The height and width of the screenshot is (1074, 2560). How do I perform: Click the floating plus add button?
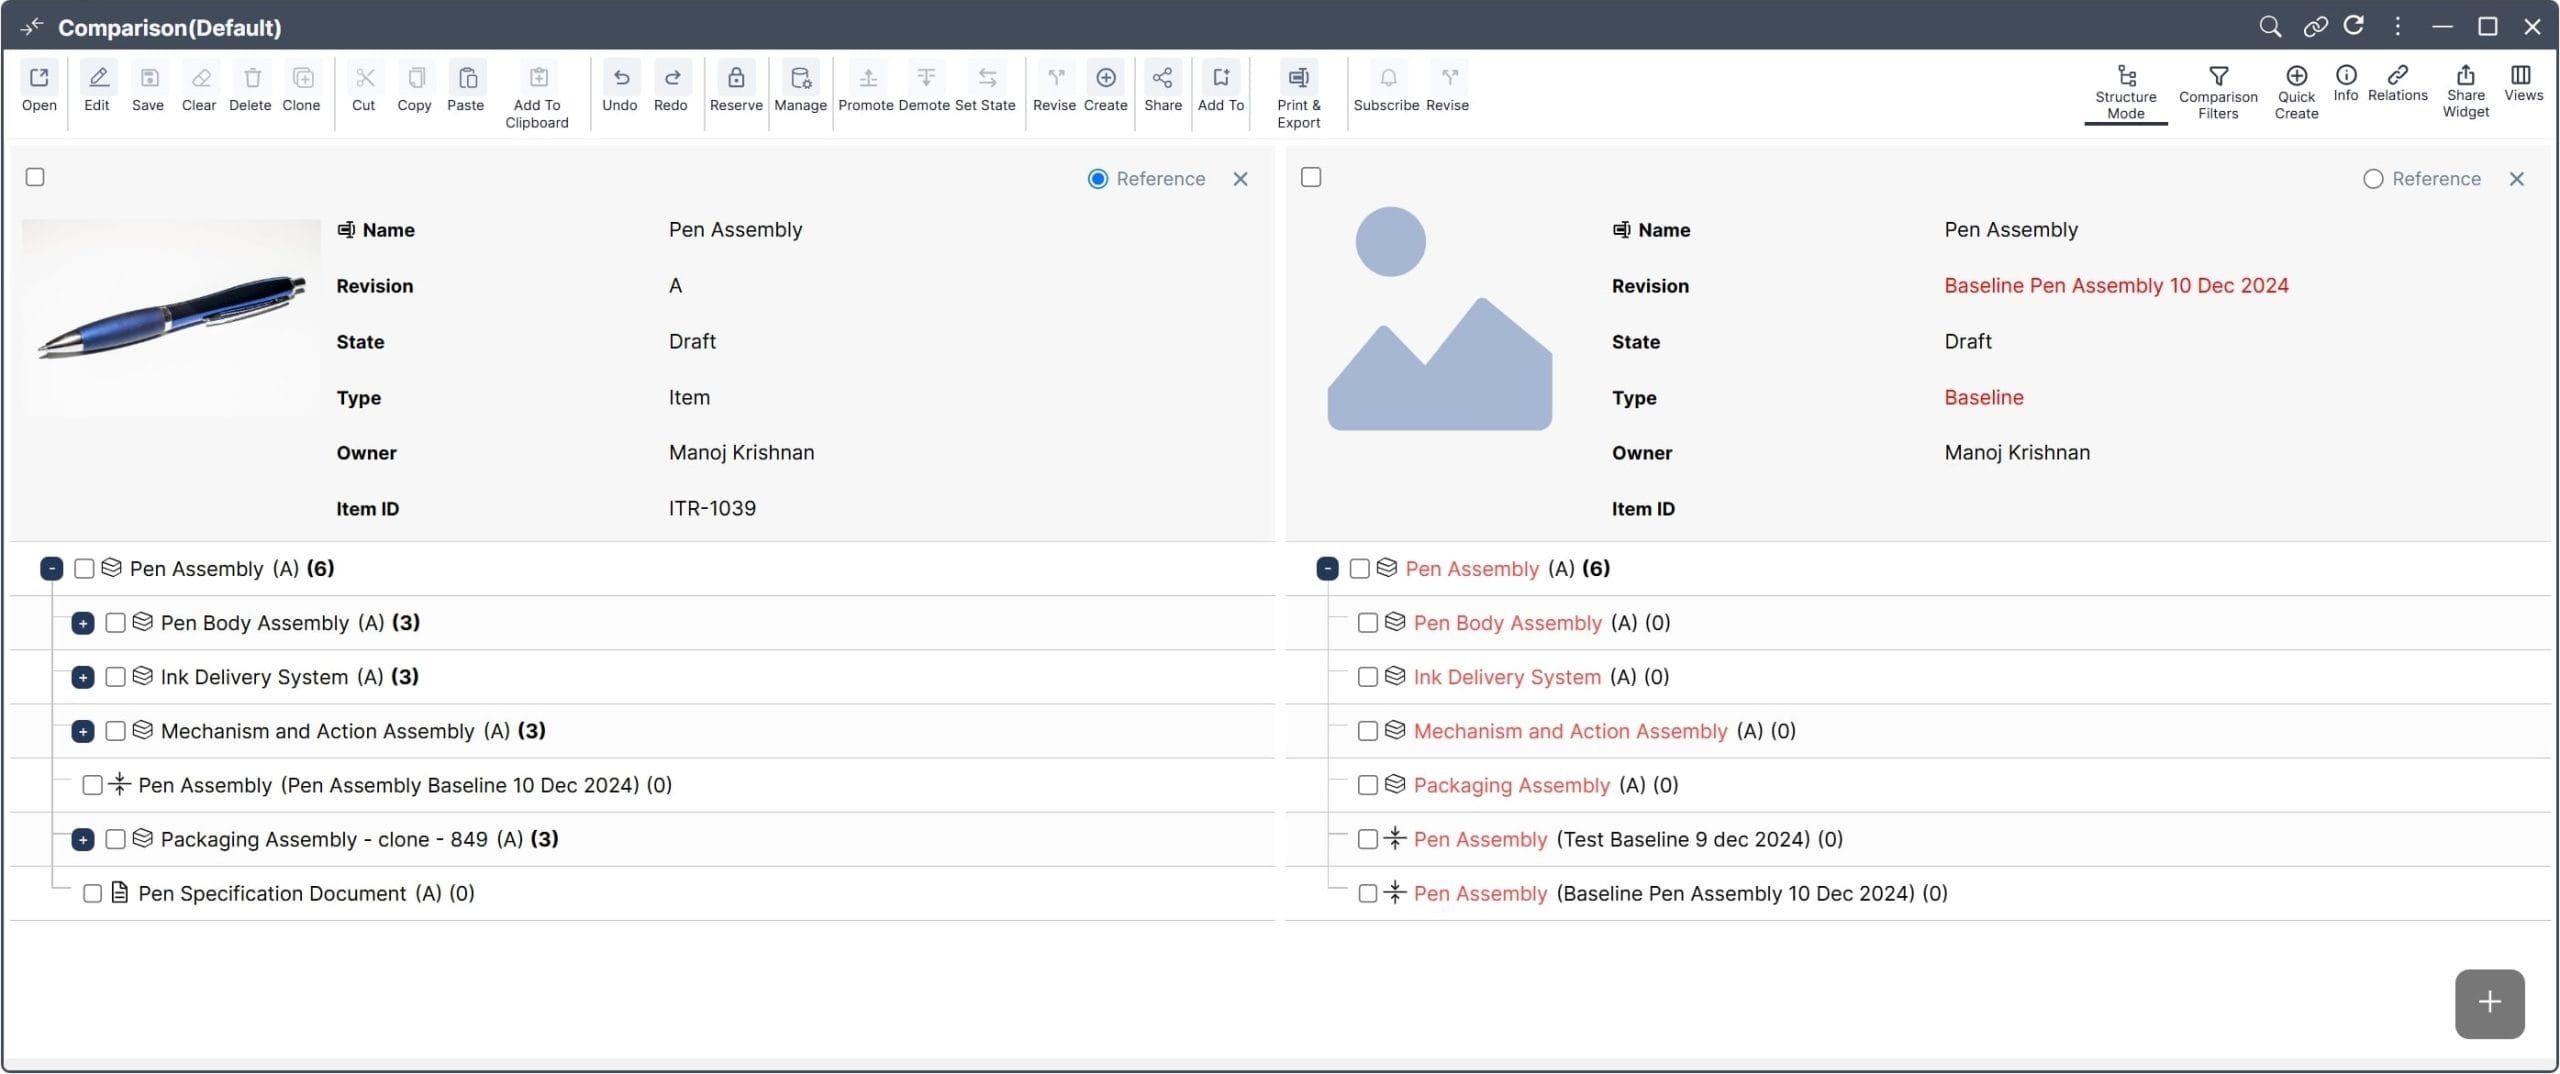pos(2488,1002)
